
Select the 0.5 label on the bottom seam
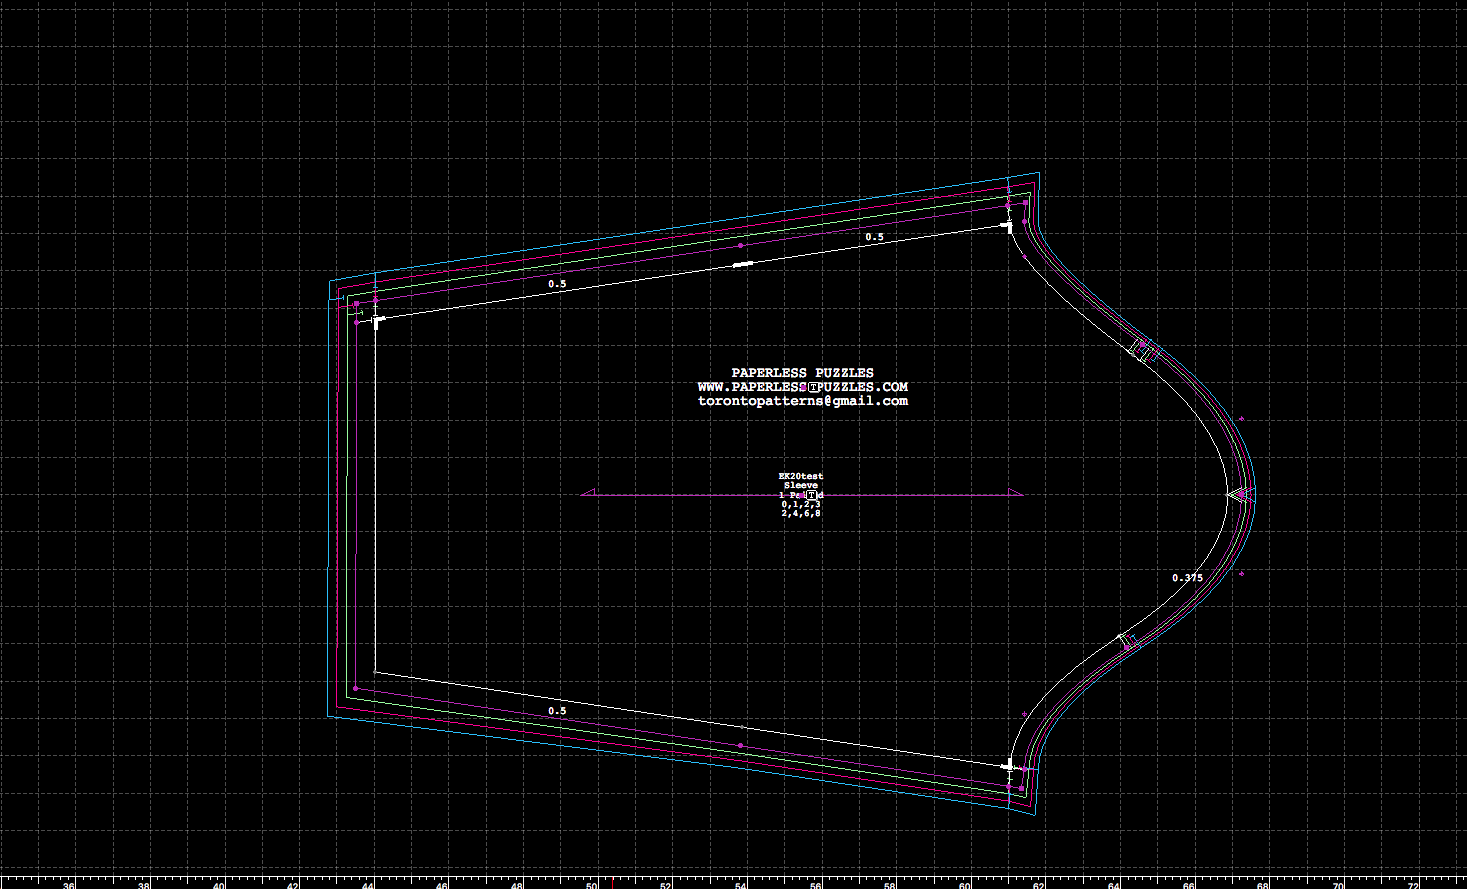557,711
